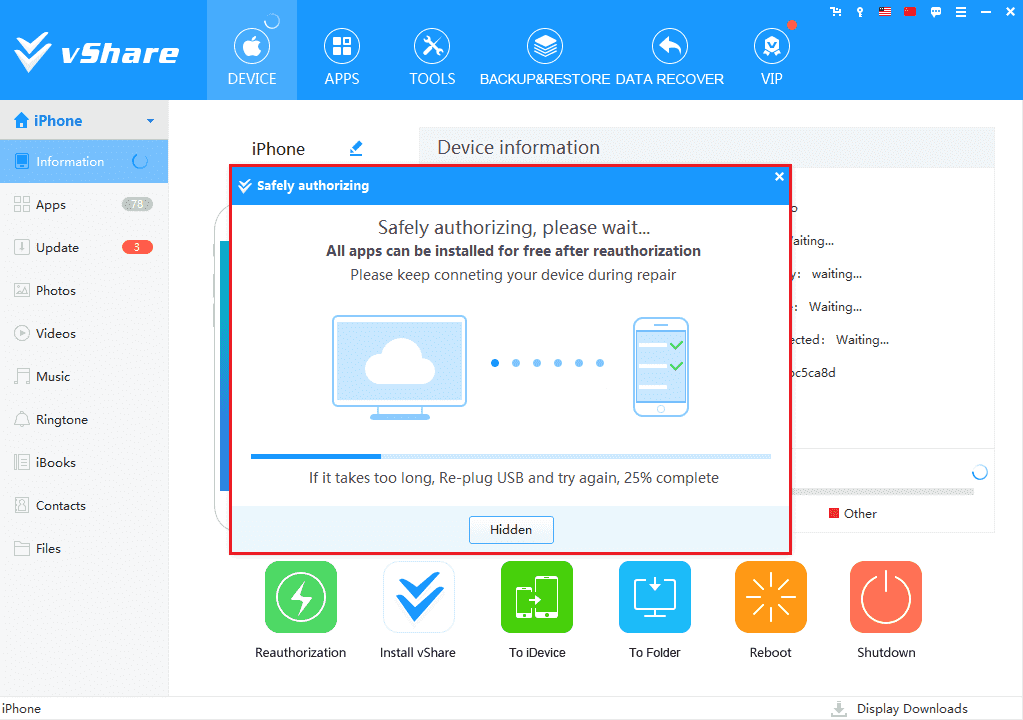Open Files in the sidebar
This screenshot has height=720, width=1023.
coord(84,548)
